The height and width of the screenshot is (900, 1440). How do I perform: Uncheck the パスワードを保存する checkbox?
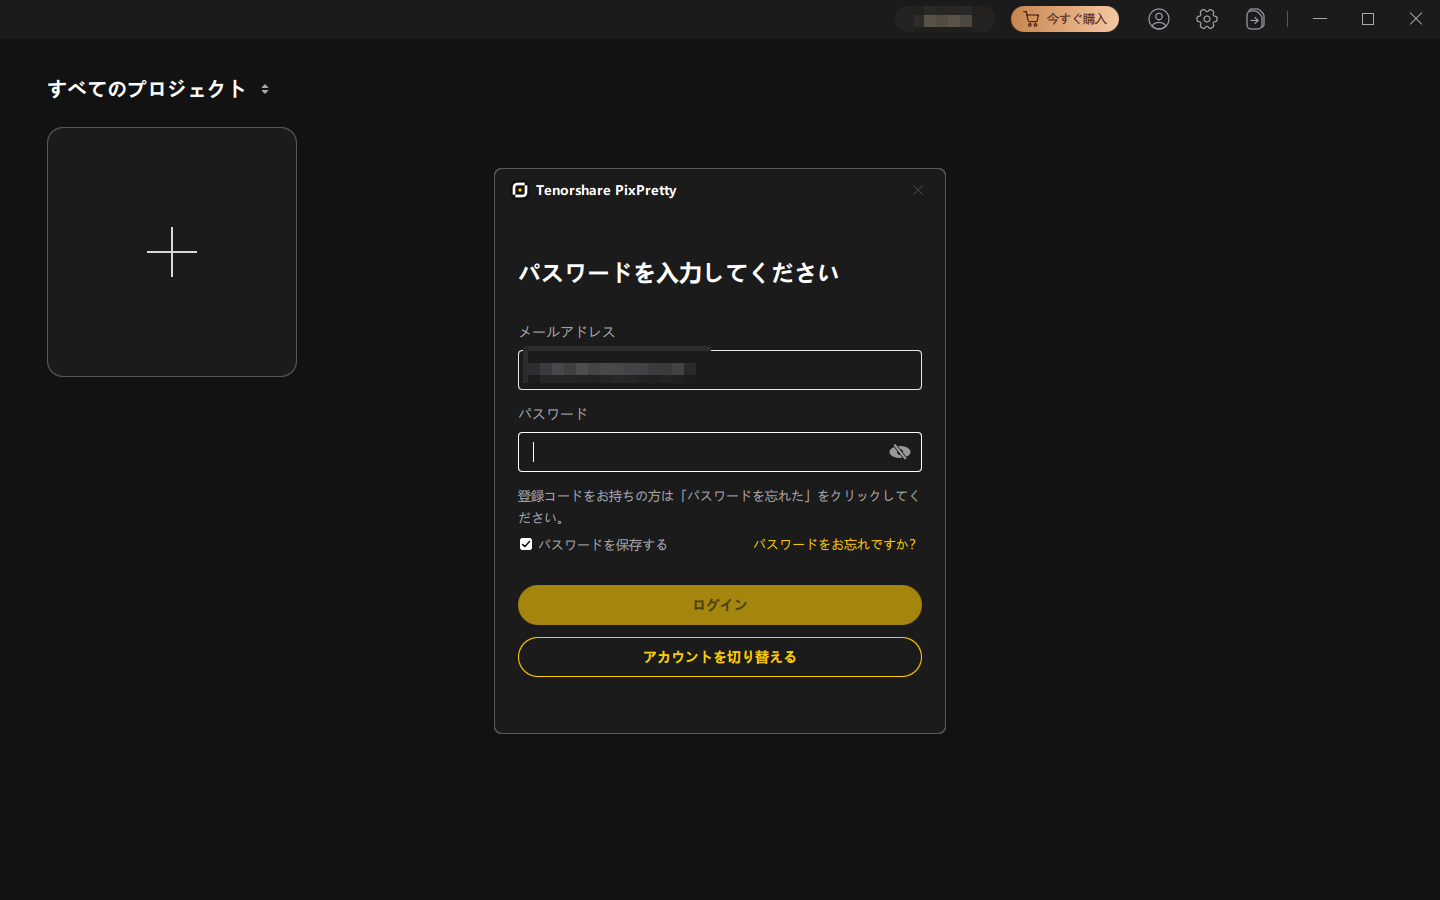pyautogui.click(x=526, y=544)
